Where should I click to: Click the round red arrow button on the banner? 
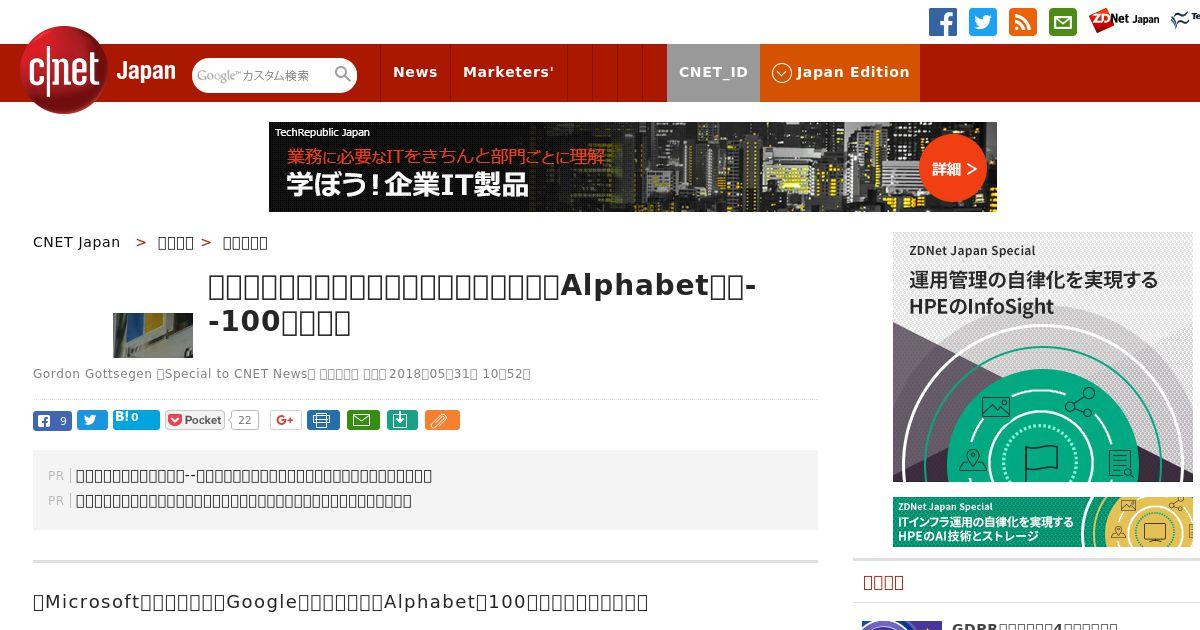tap(953, 168)
